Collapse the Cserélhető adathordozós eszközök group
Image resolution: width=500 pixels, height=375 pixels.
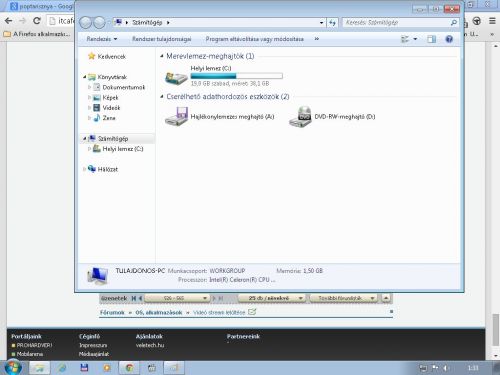[162, 97]
